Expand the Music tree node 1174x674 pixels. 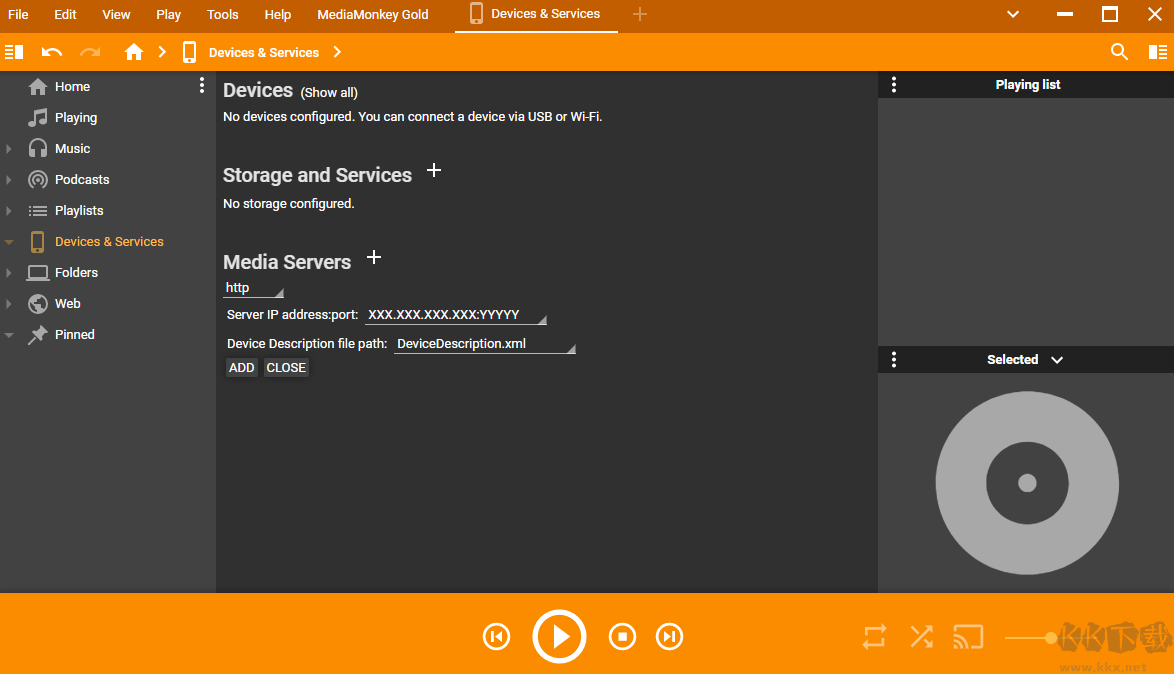(9, 149)
